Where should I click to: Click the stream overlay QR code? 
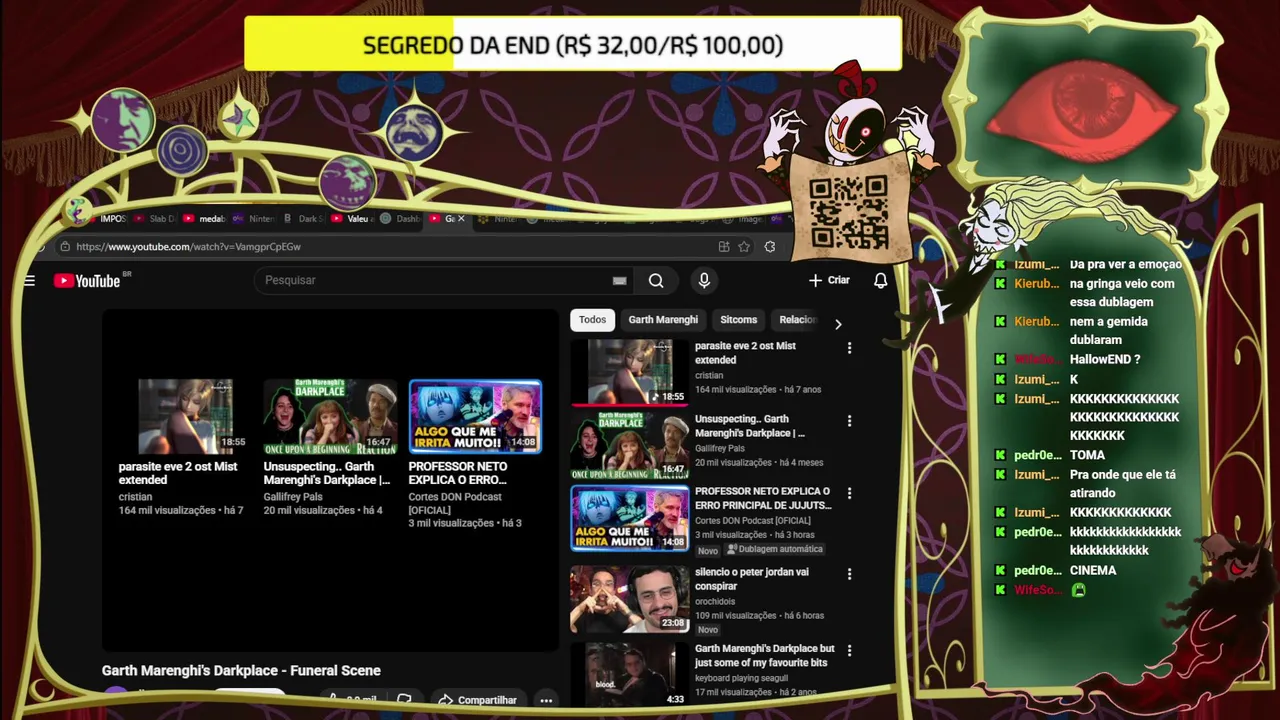pos(848,211)
